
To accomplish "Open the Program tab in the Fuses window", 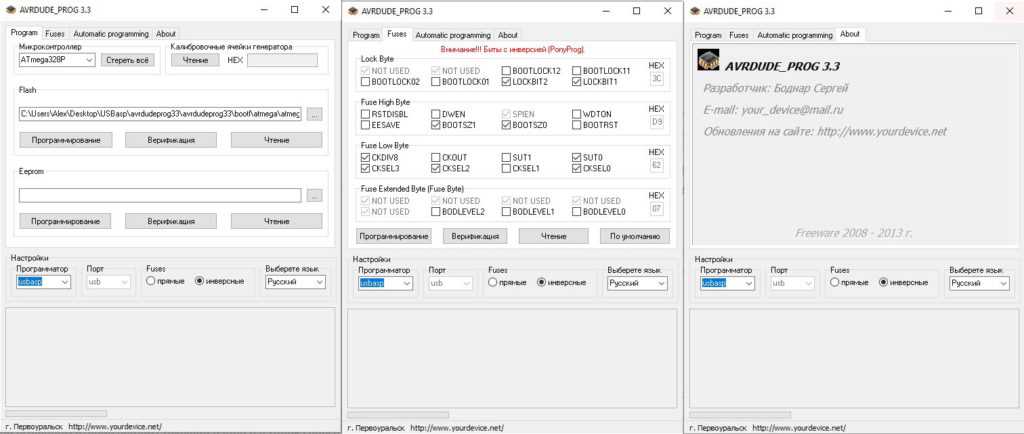I will [x=366, y=35].
